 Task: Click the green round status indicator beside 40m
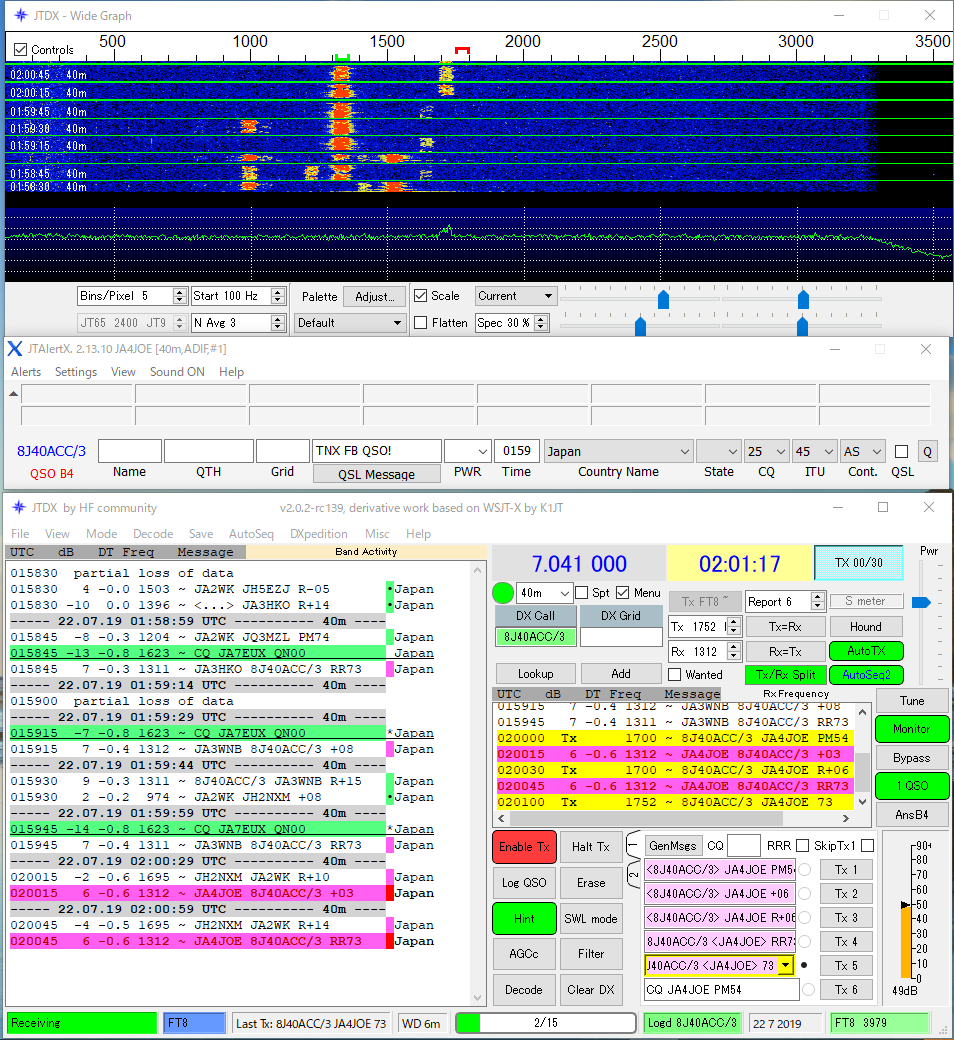coord(504,593)
